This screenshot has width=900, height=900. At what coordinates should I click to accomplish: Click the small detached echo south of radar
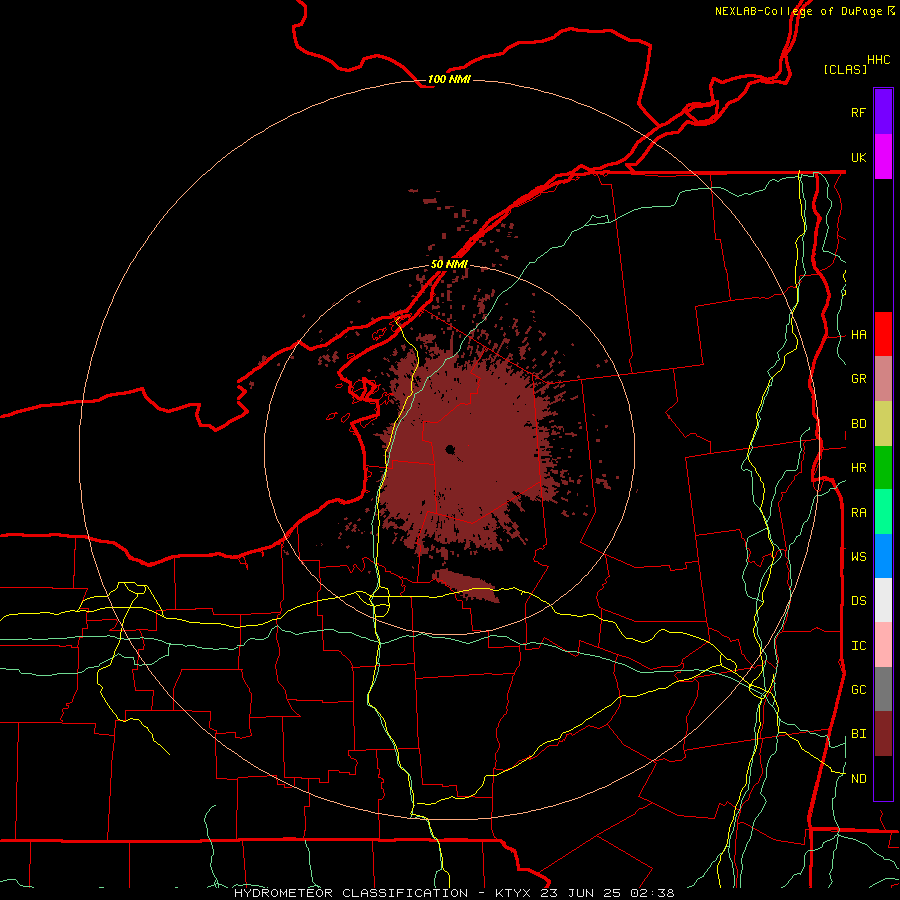pyautogui.click(x=466, y=586)
